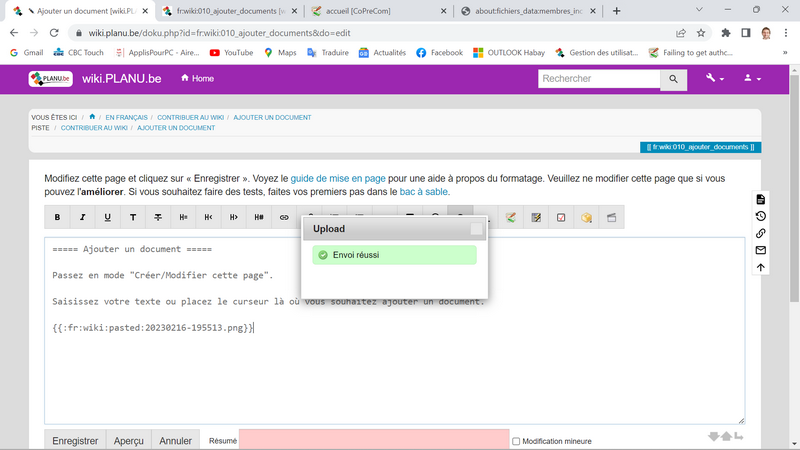Screen dimensions: 800x450
Task: Open old revisions via history icon
Action: click(x=760, y=216)
